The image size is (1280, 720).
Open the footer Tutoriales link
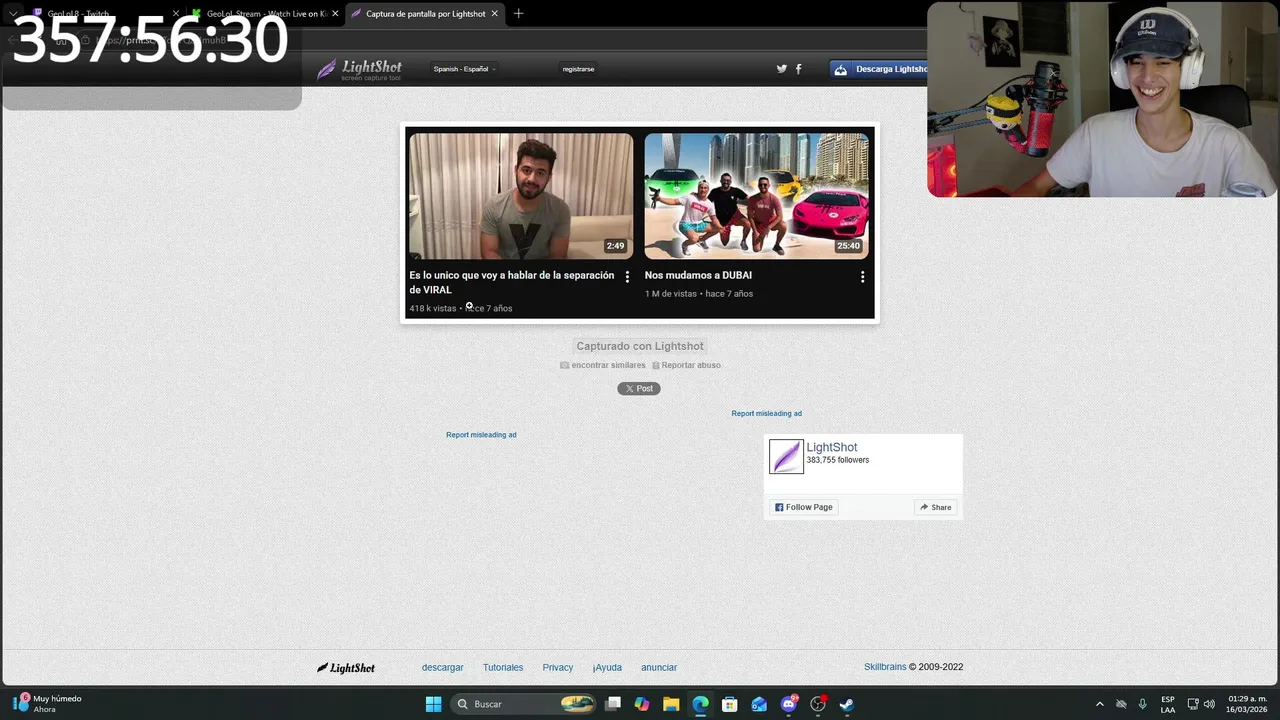(503, 667)
